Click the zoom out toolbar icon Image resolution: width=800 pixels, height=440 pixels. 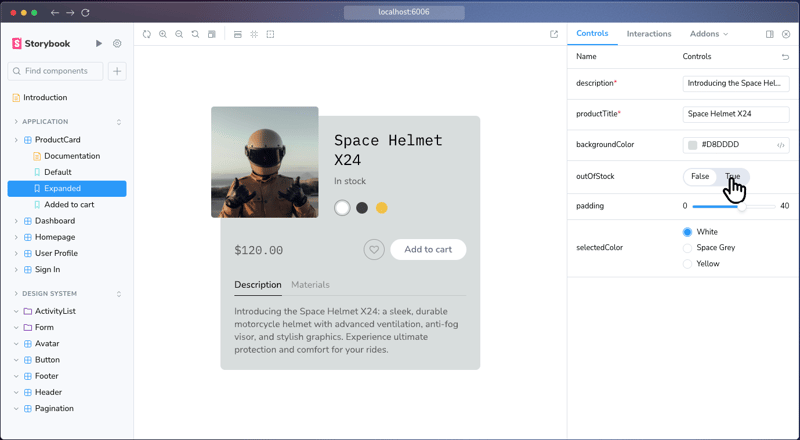[179, 34]
